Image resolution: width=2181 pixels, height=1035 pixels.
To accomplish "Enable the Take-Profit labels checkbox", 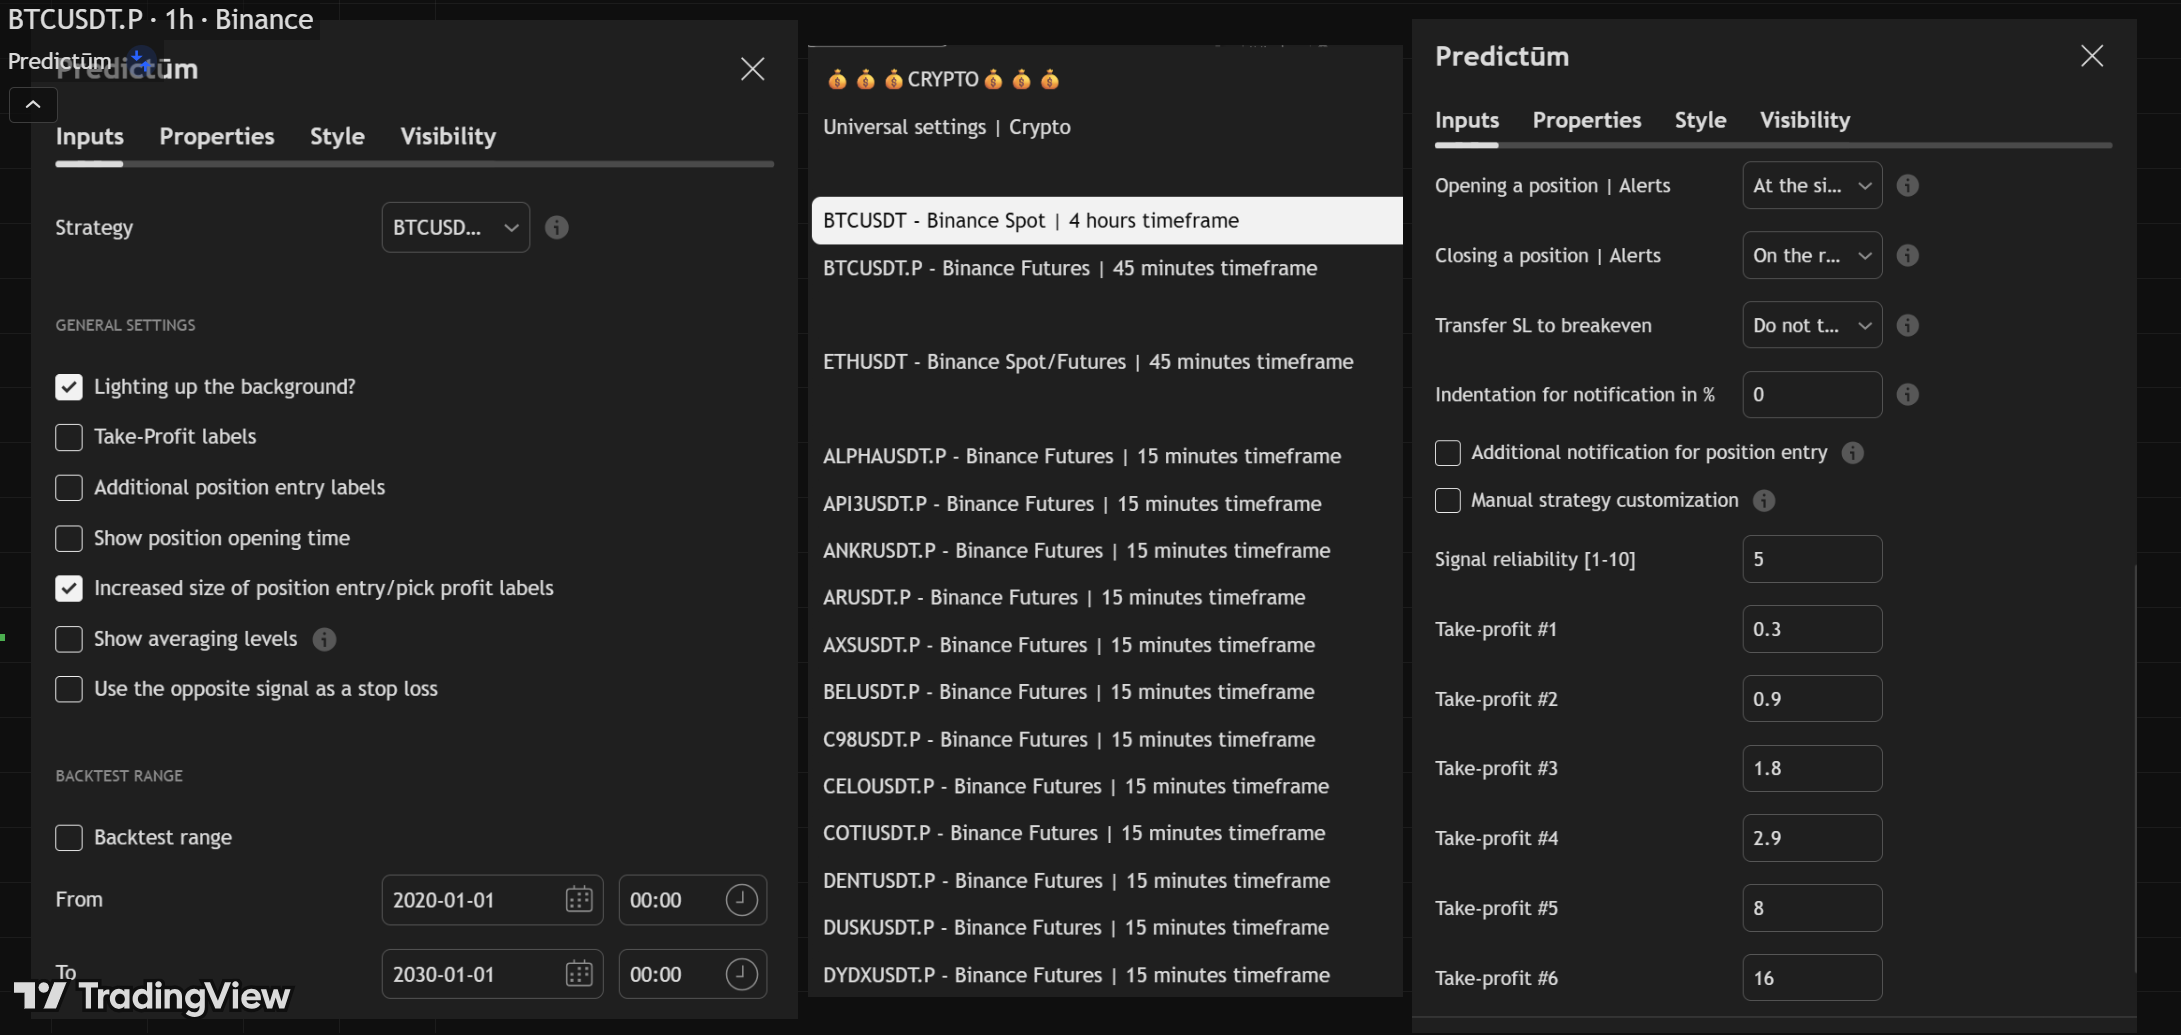I will [x=69, y=437].
